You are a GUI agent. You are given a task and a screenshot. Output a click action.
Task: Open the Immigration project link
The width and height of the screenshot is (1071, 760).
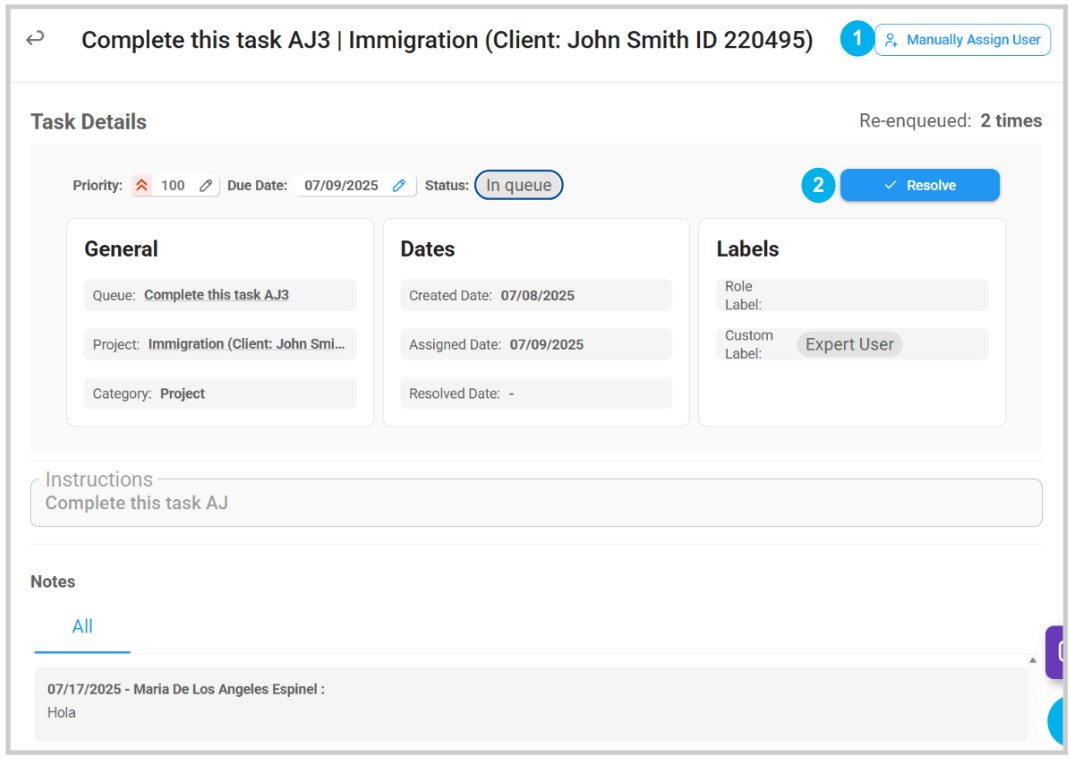tap(246, 344)
